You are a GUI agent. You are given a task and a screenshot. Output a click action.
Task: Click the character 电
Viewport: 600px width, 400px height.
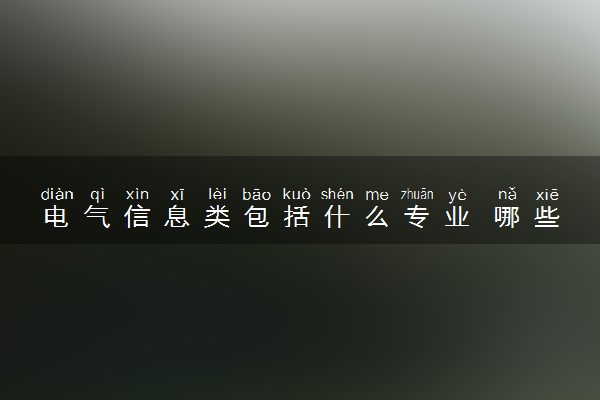57,217
